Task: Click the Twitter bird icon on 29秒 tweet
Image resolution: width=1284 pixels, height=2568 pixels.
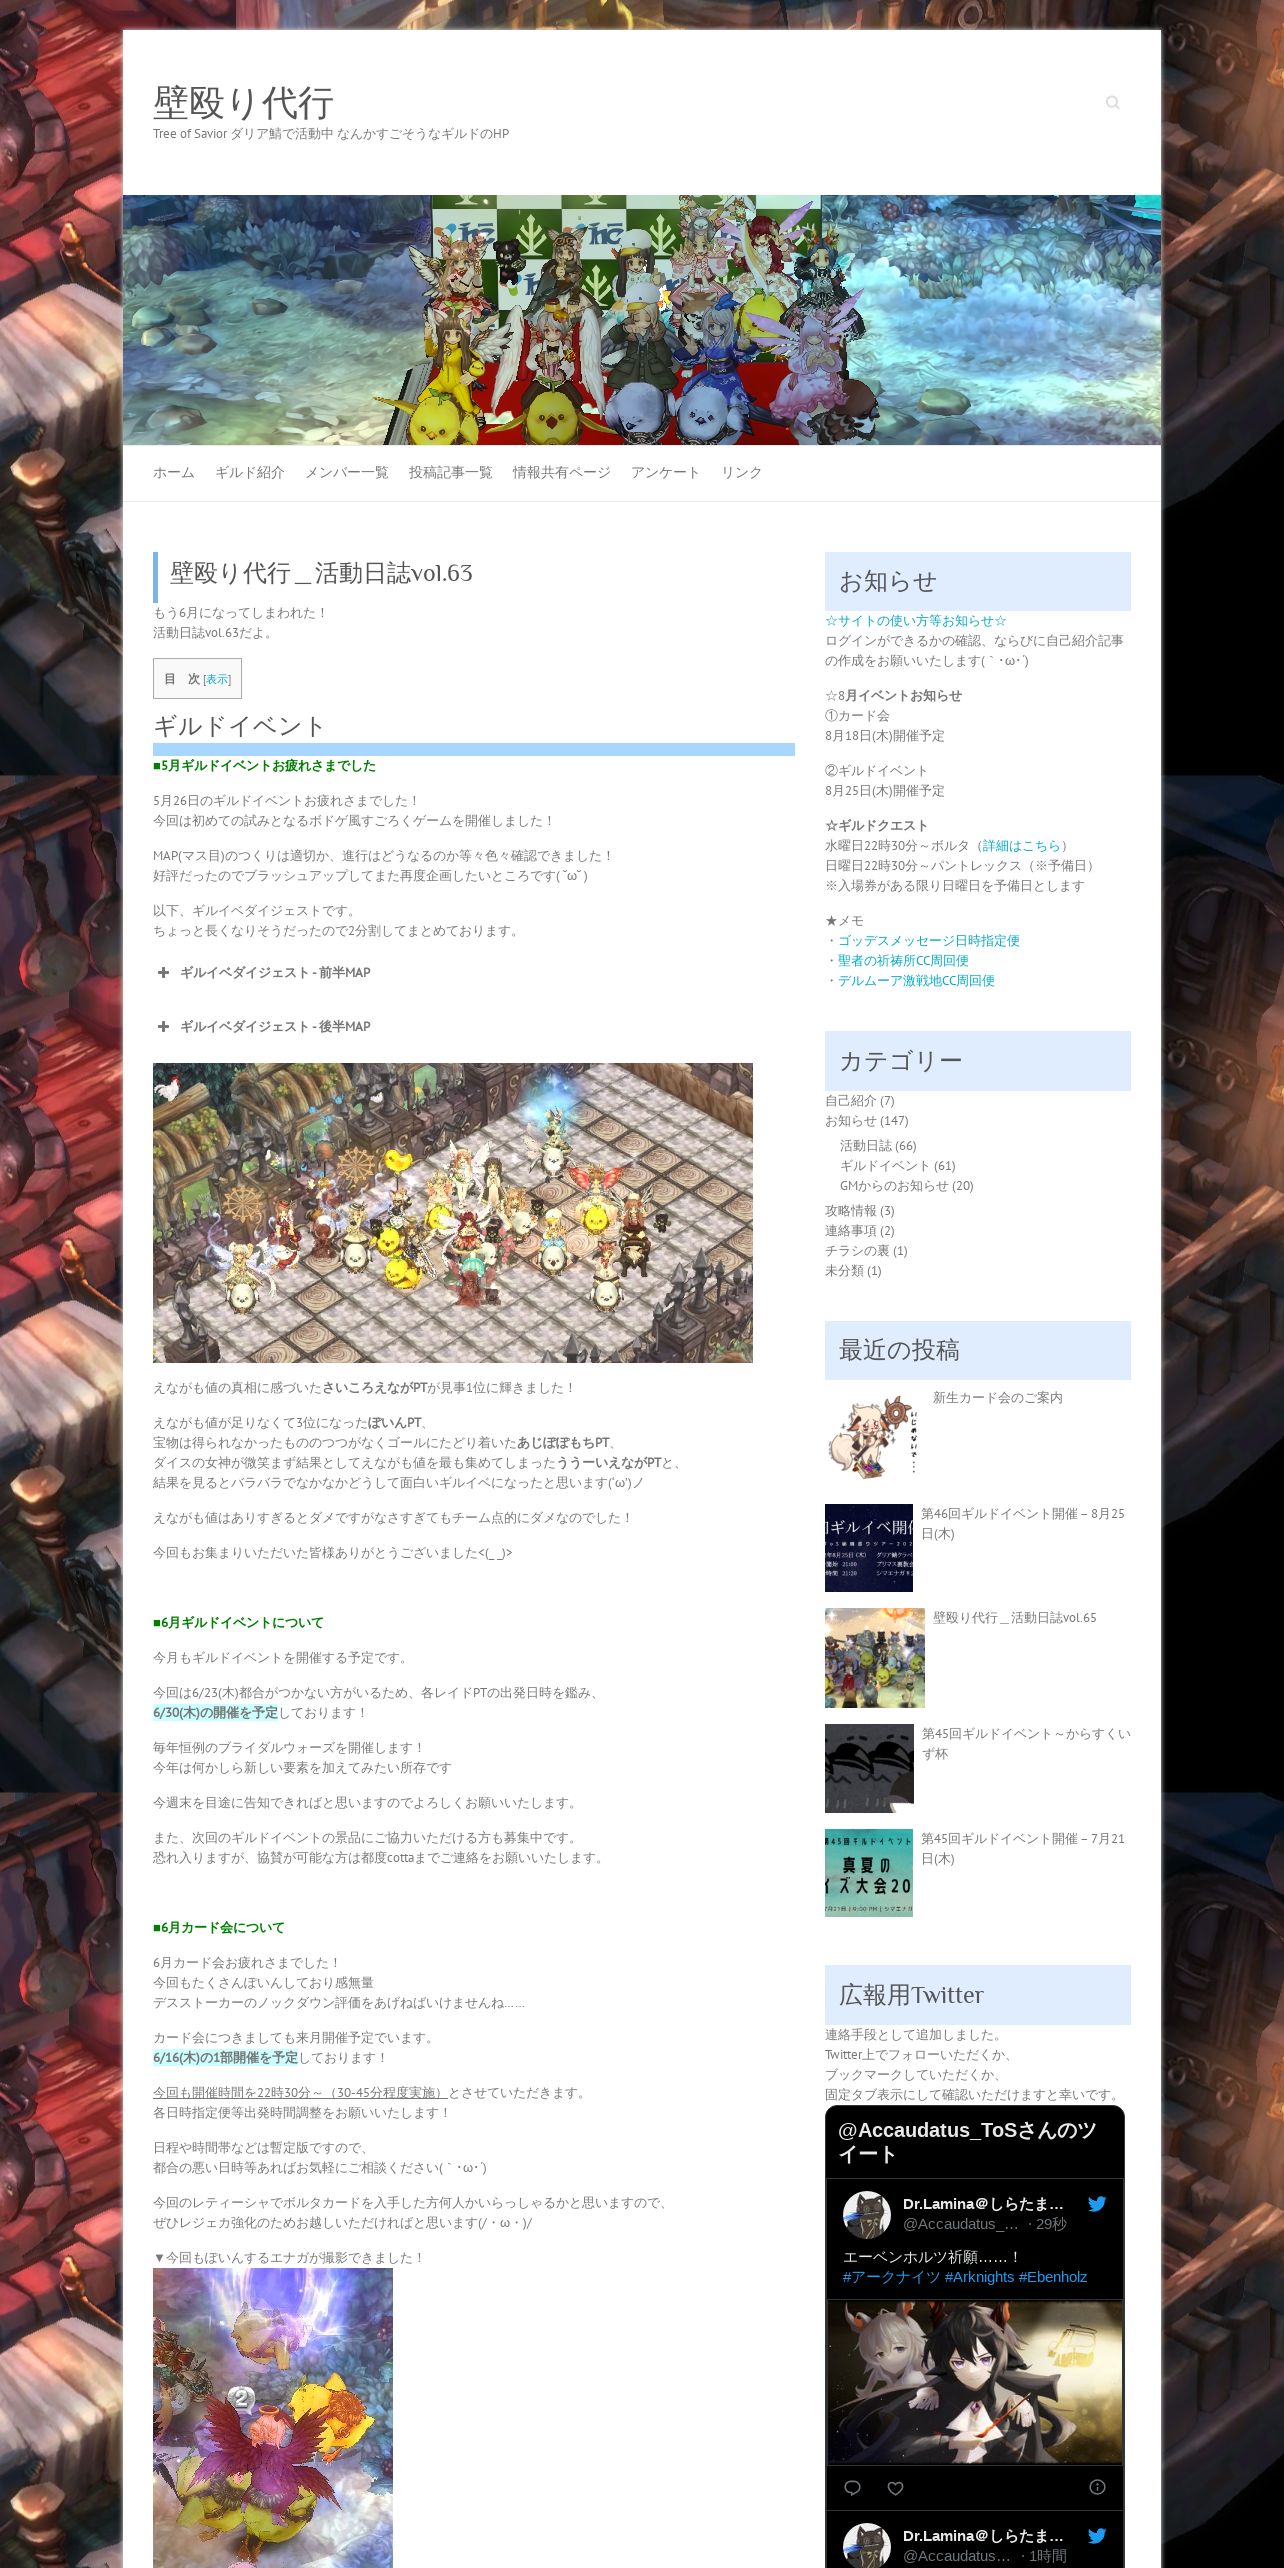Action: (x=1097, y=2204)
